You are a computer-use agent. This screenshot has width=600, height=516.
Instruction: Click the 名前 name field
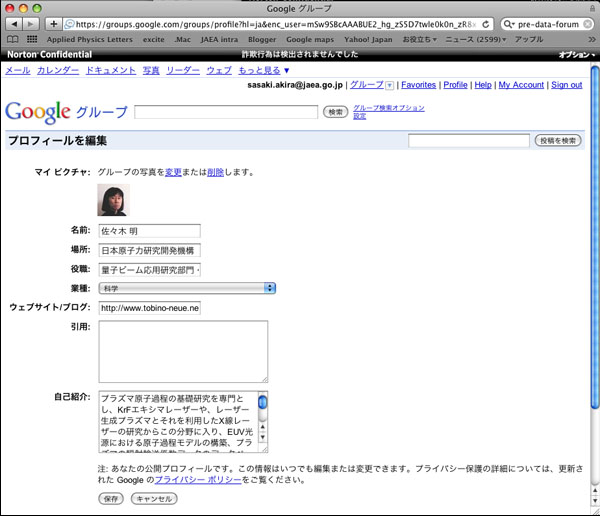point(149,231)
